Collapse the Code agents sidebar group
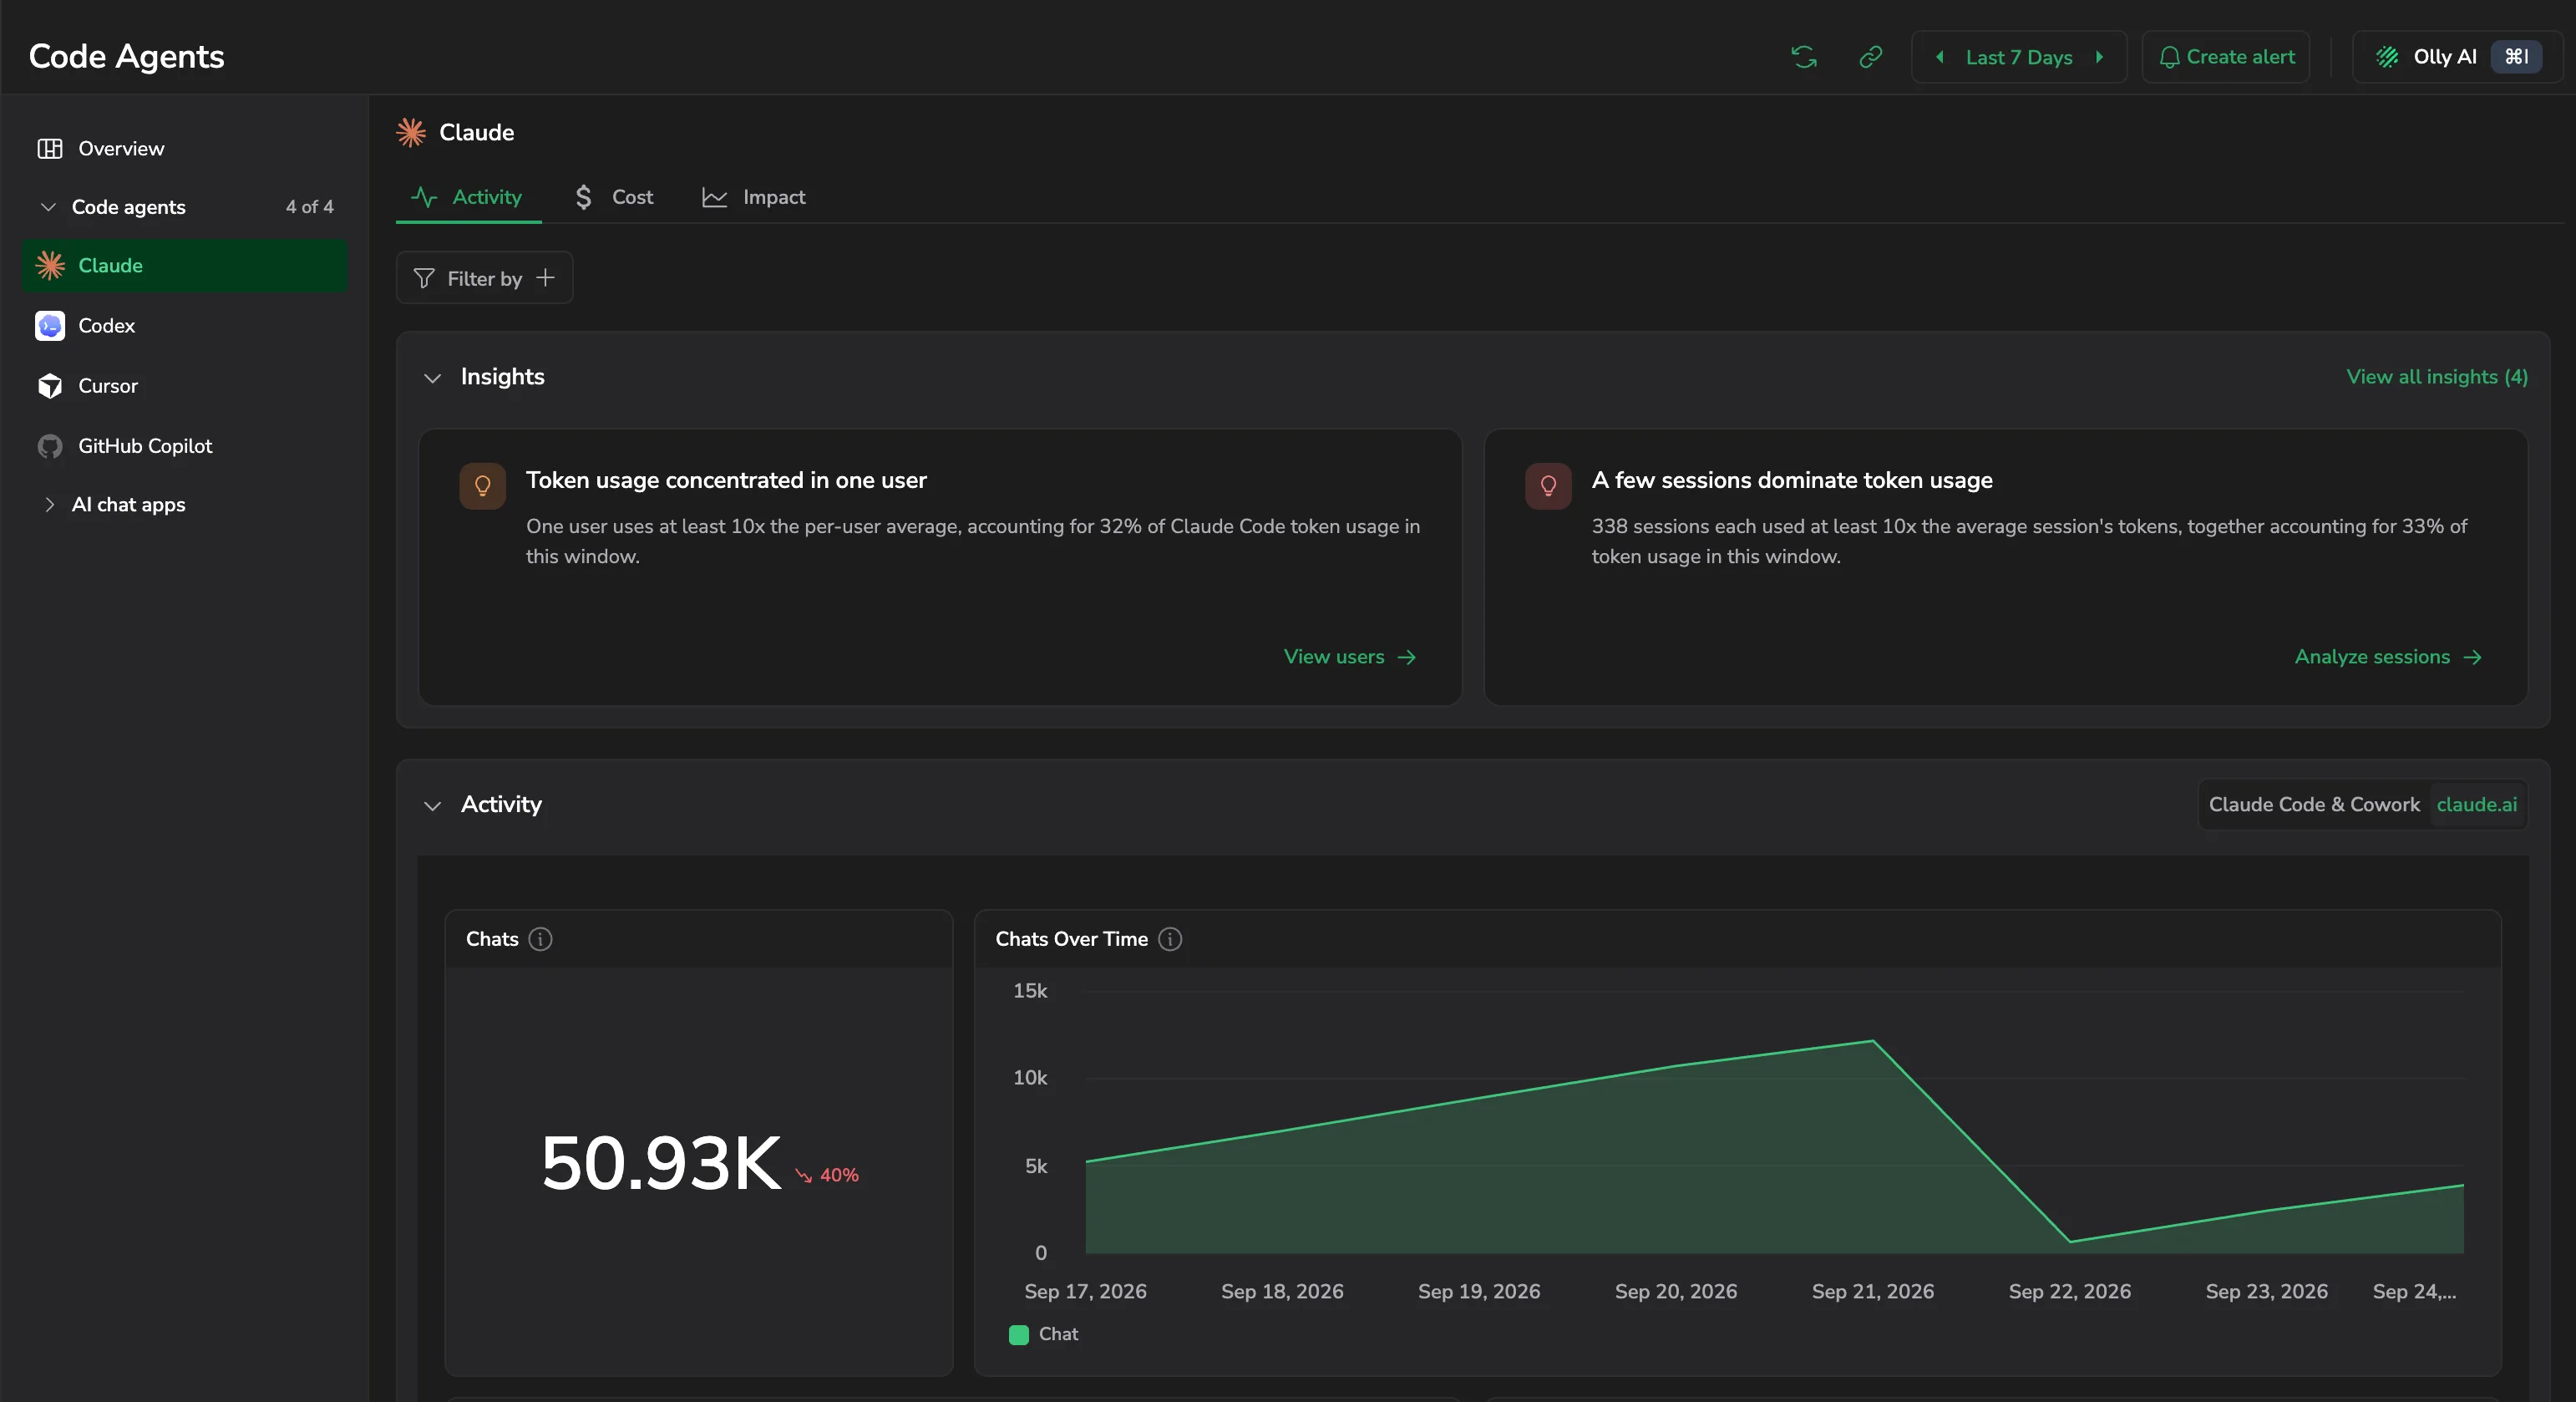The width and height of the screenshot is (2576, 1402). (x=47, y=207)
